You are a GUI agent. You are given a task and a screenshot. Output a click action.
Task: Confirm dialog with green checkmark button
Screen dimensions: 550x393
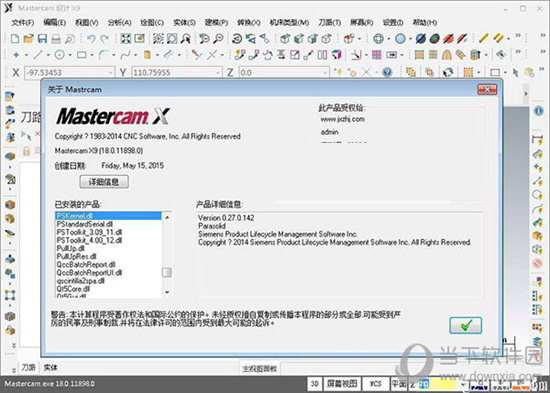[x=465, y=325]
